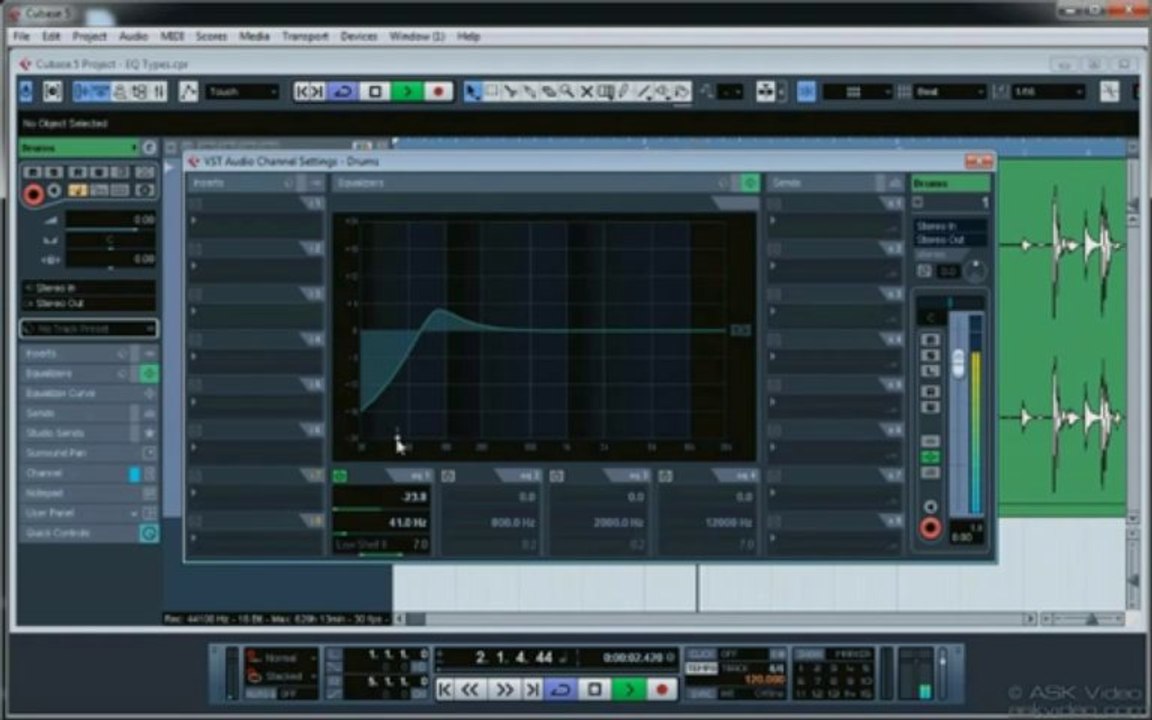This screenshot has width=1152, height=720.
Task: Click Stop on the transport panel
Action: 594,689
